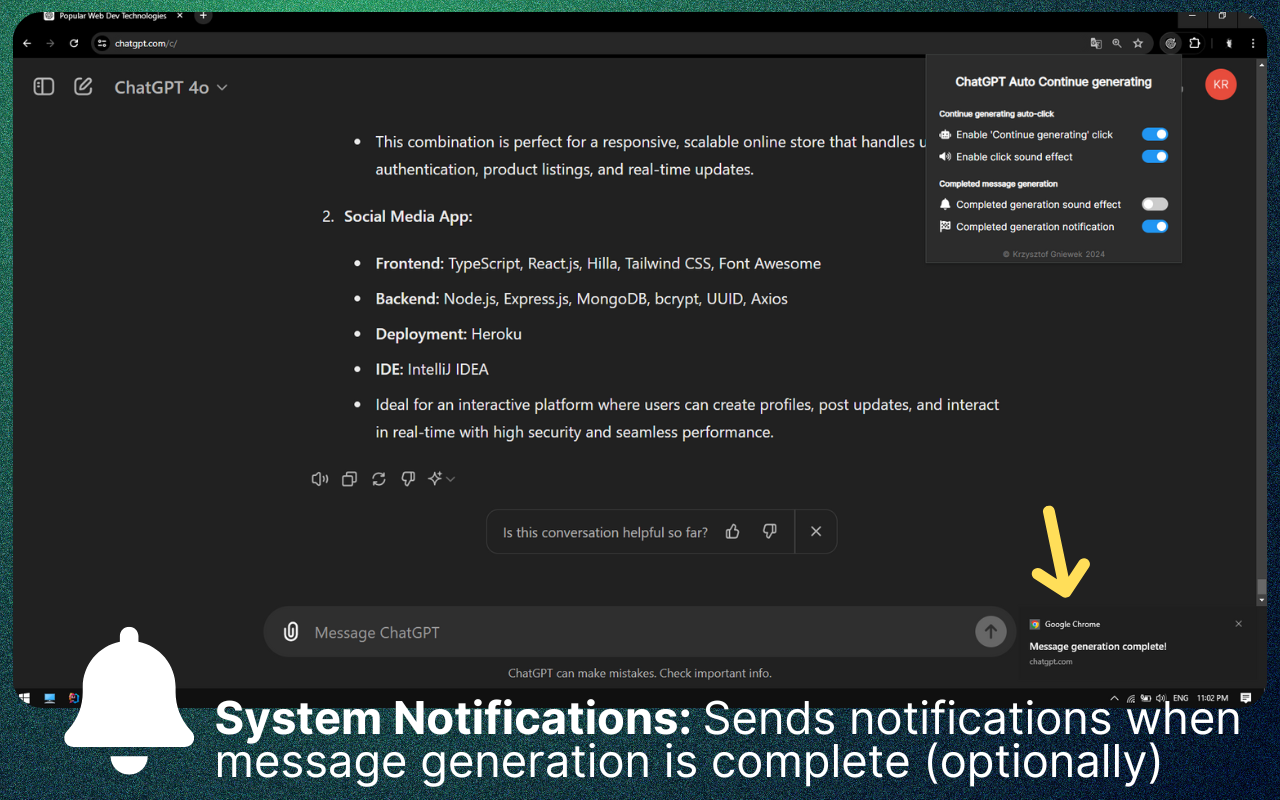Toggle Enable 'Continue generating' click switch

1155,134
